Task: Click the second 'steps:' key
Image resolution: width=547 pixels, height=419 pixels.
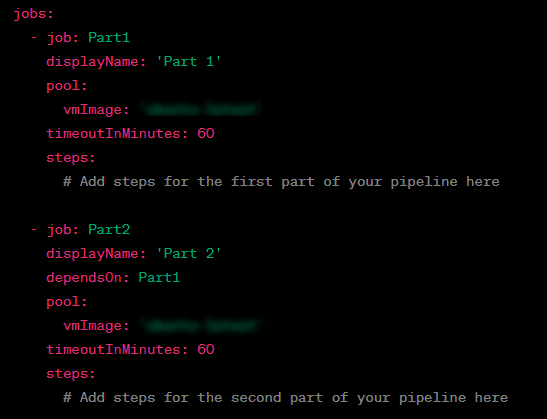Action: tap(71, 374)
